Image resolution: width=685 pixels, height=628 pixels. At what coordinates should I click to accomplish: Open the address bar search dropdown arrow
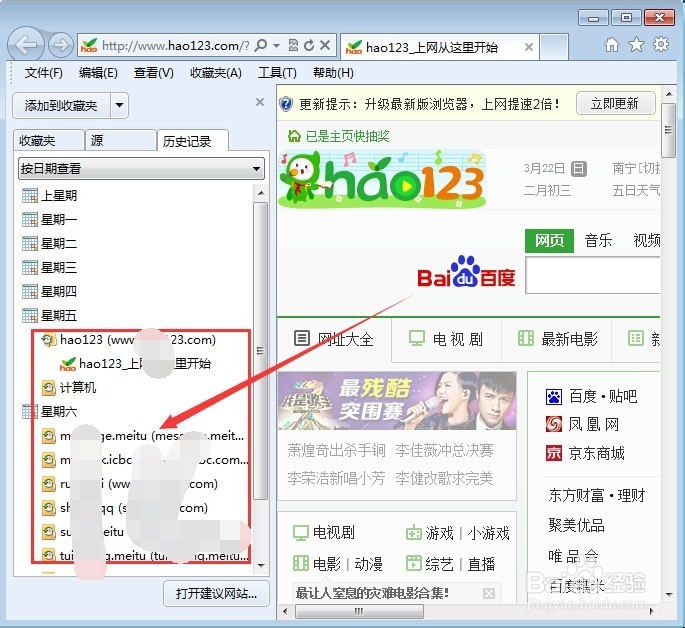click(x=277, y=45)
